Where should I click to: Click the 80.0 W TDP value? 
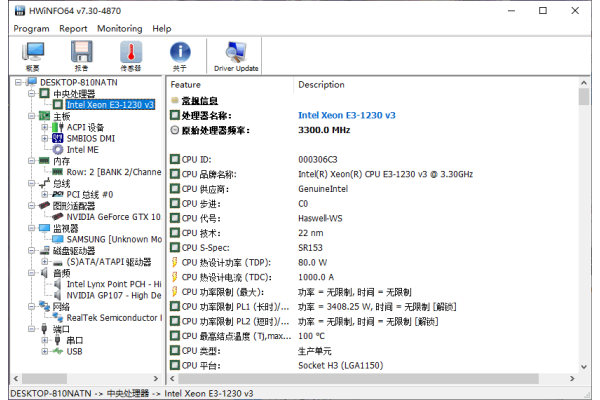click(x=313, y=263)
